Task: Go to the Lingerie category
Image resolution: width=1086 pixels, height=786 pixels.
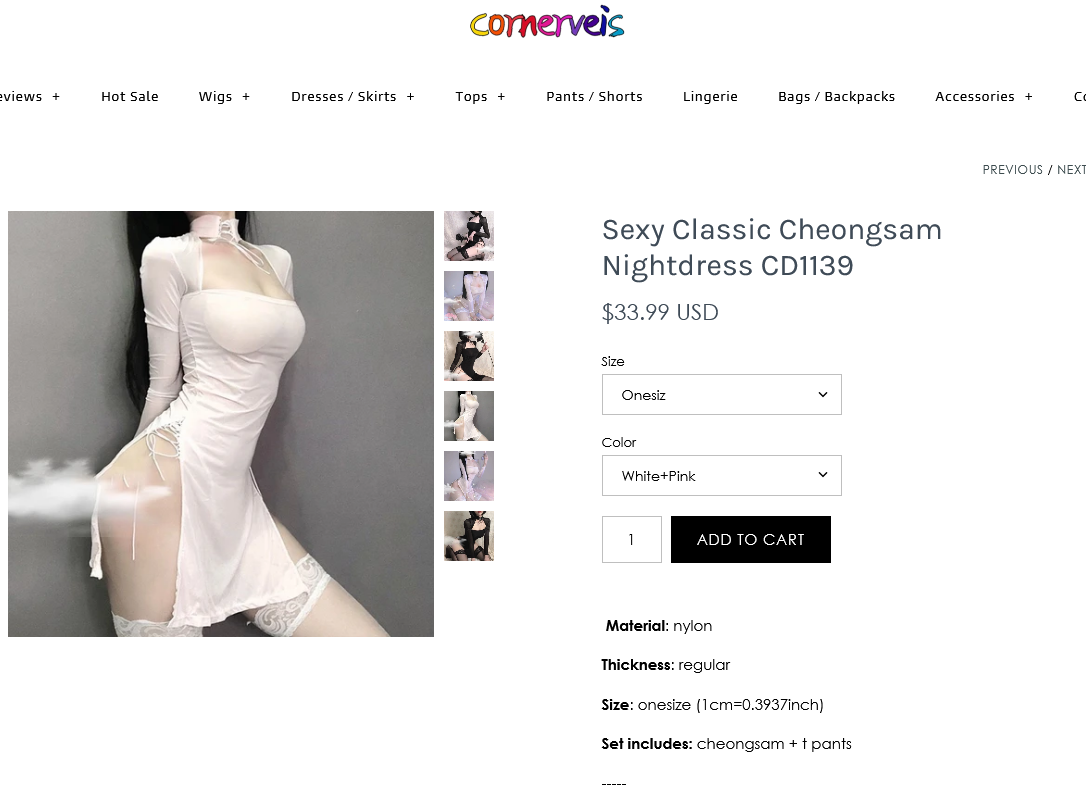Action: tap(710, 96)
